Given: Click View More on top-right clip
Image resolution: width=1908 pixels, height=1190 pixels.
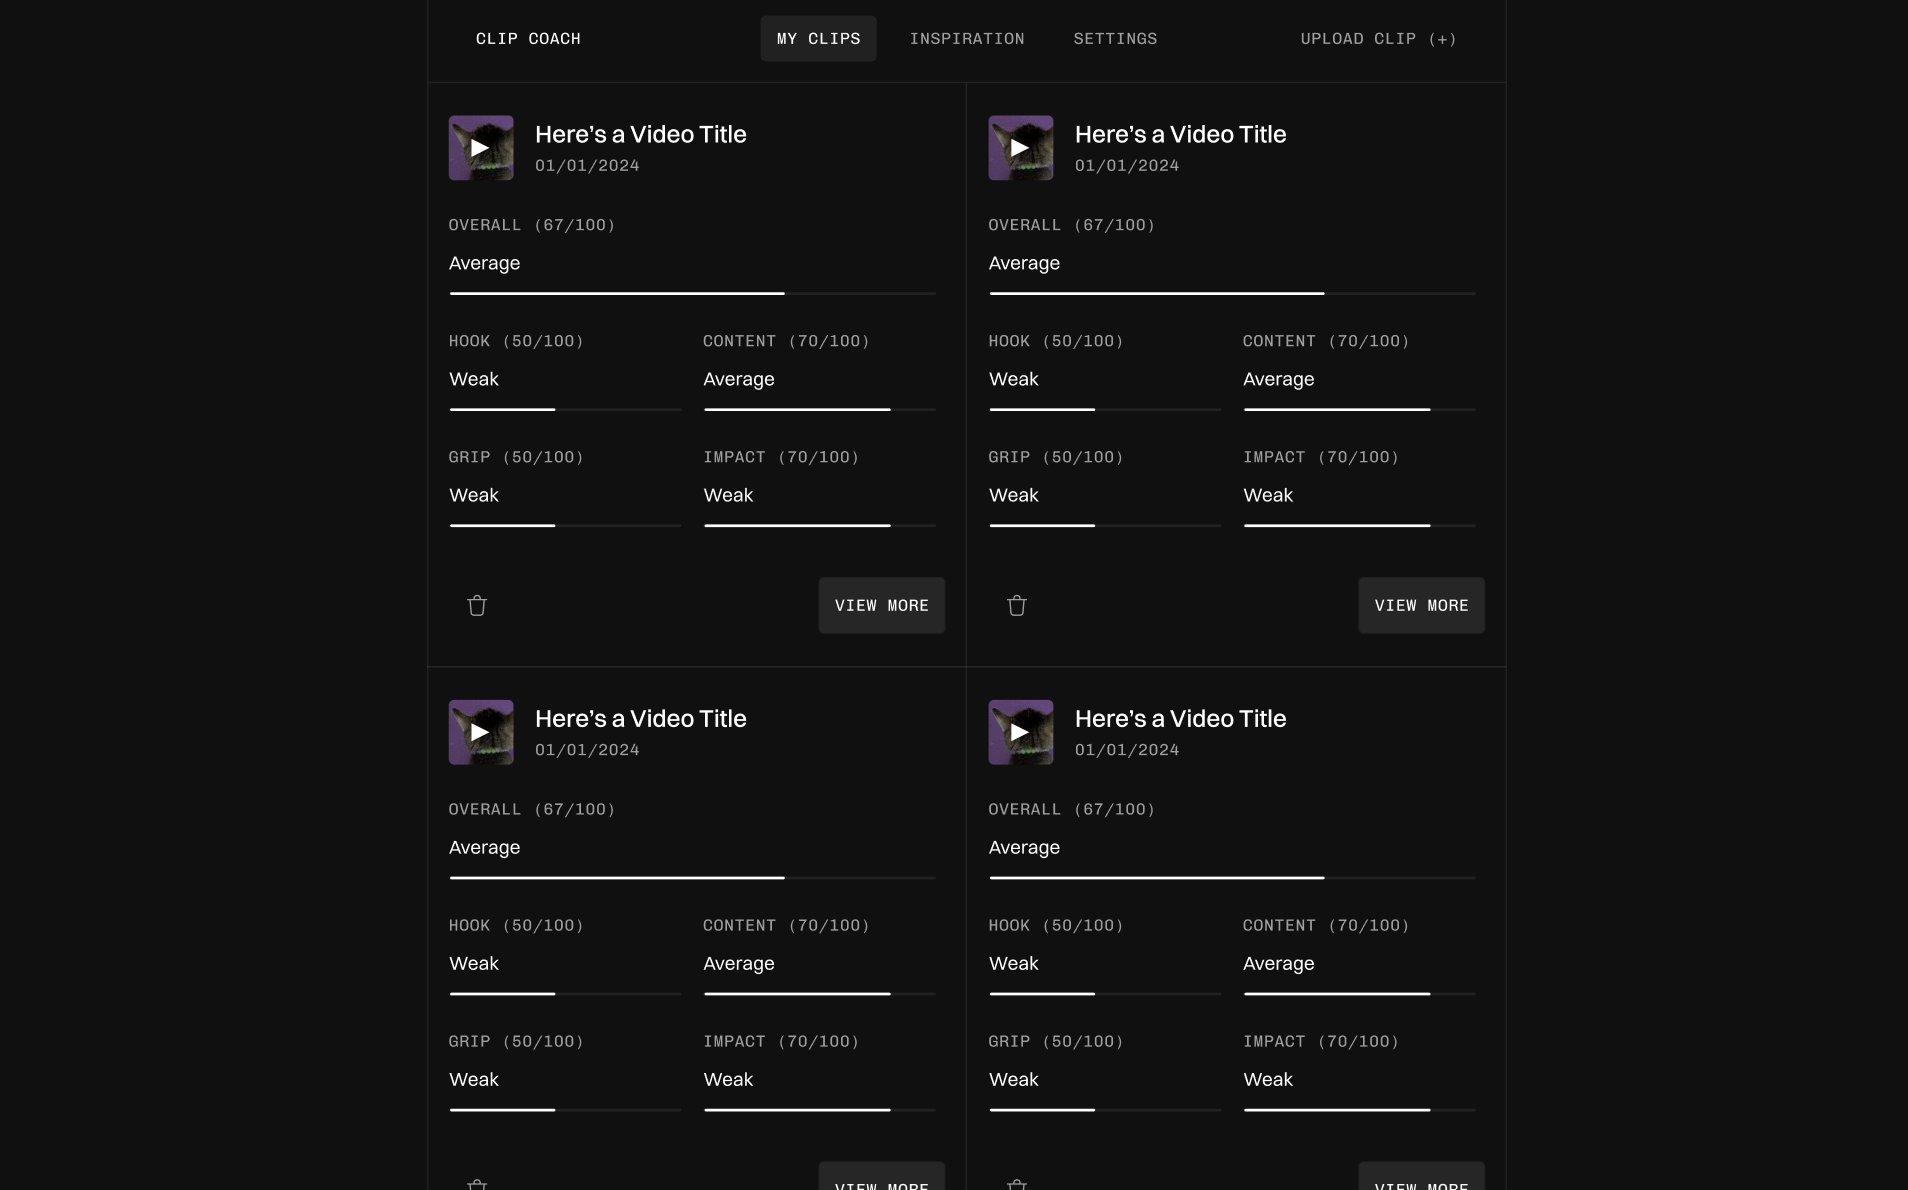Looking at the screenshot, I should [1421, 605].
